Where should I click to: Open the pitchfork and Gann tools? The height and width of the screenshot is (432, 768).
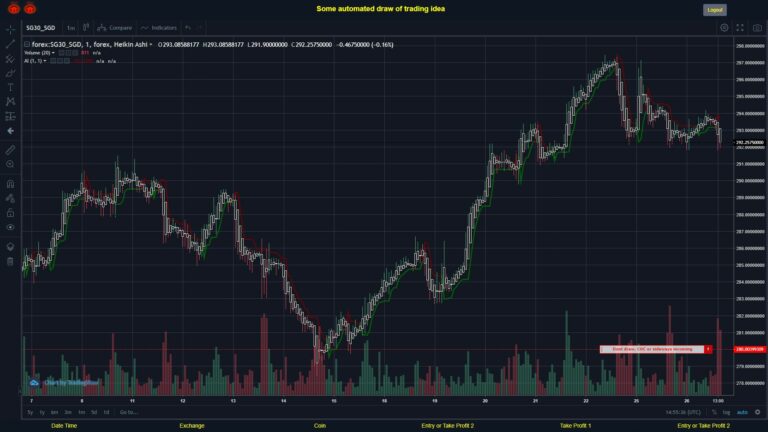tap(10, 59)
